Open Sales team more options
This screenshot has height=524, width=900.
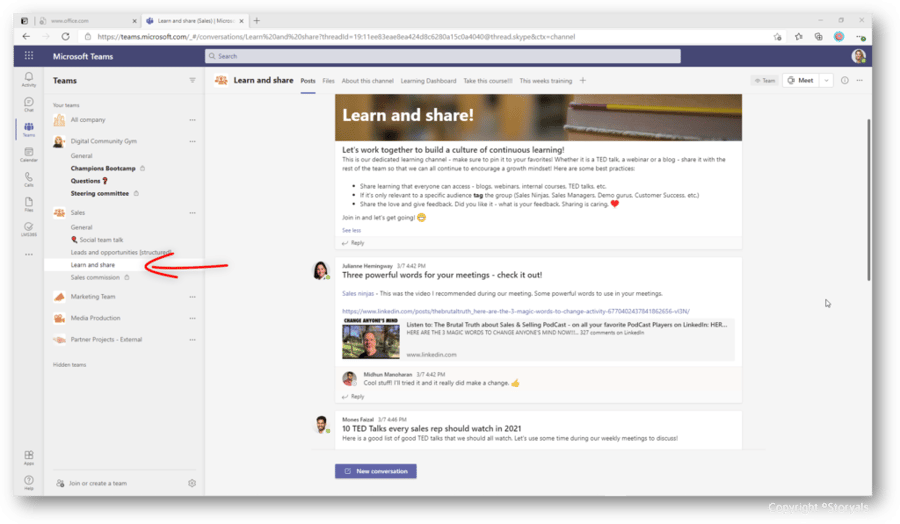click(x=192, y=213)
